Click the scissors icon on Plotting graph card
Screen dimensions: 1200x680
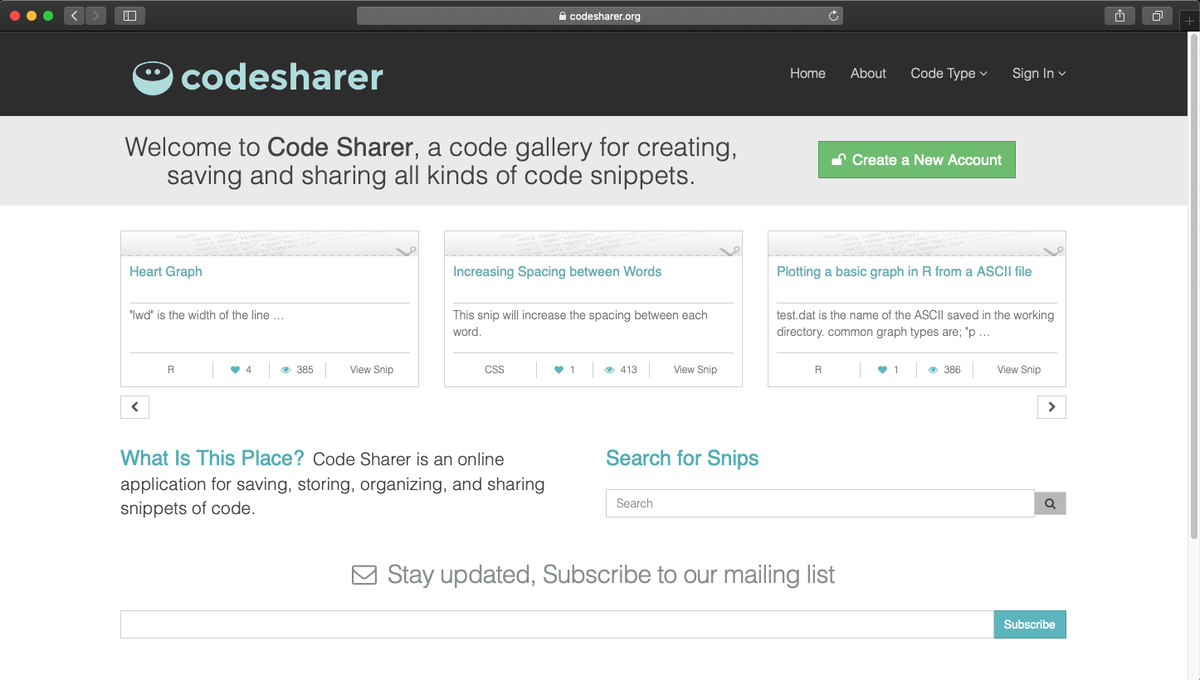point(1053,250)
